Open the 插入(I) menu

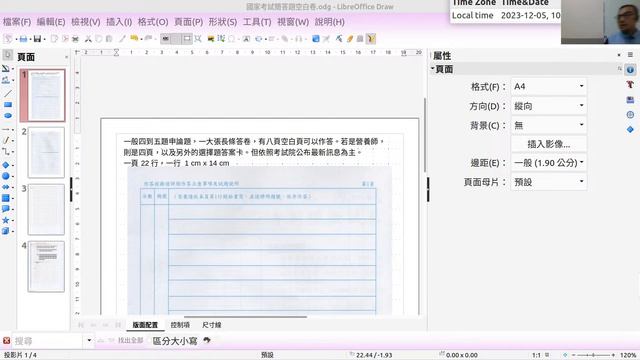click(119, 22)
